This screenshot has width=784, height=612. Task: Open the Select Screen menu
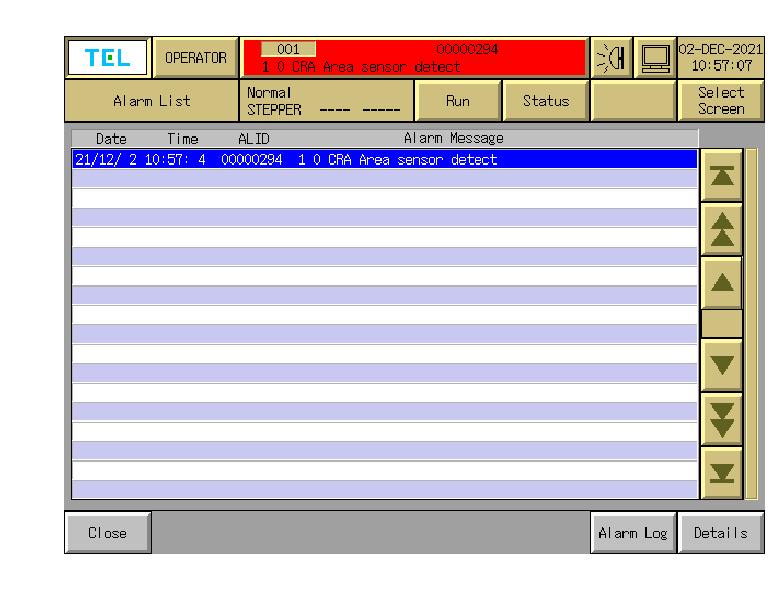[x=721, y=101]
